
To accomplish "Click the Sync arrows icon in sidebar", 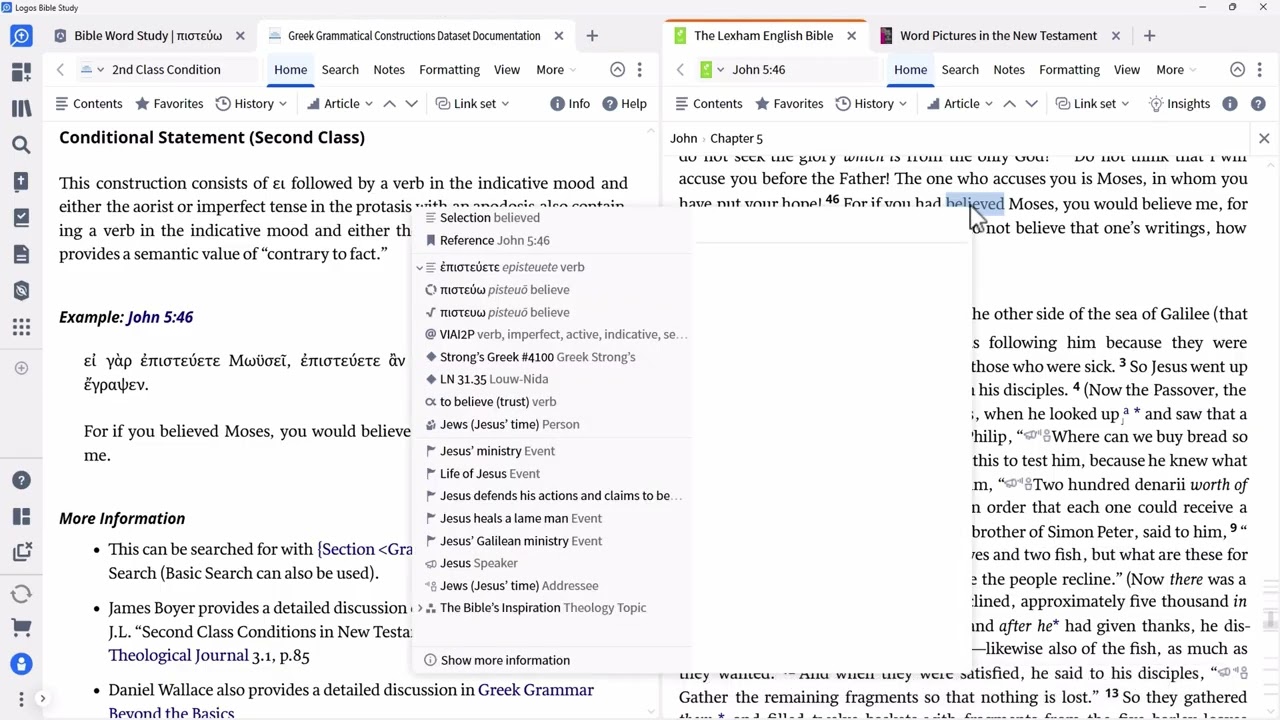I will coord(21,594).
